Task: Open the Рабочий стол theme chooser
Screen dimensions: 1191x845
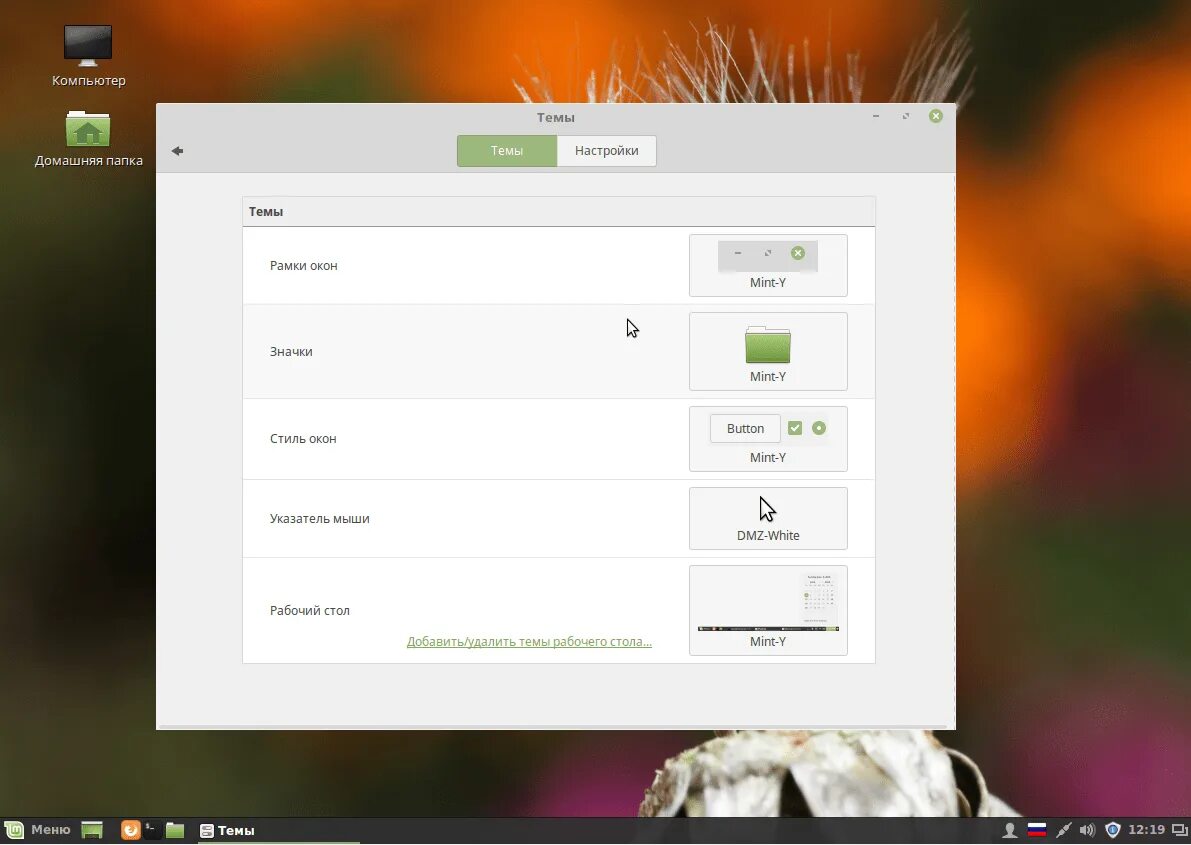Action: tap(768, 610)
